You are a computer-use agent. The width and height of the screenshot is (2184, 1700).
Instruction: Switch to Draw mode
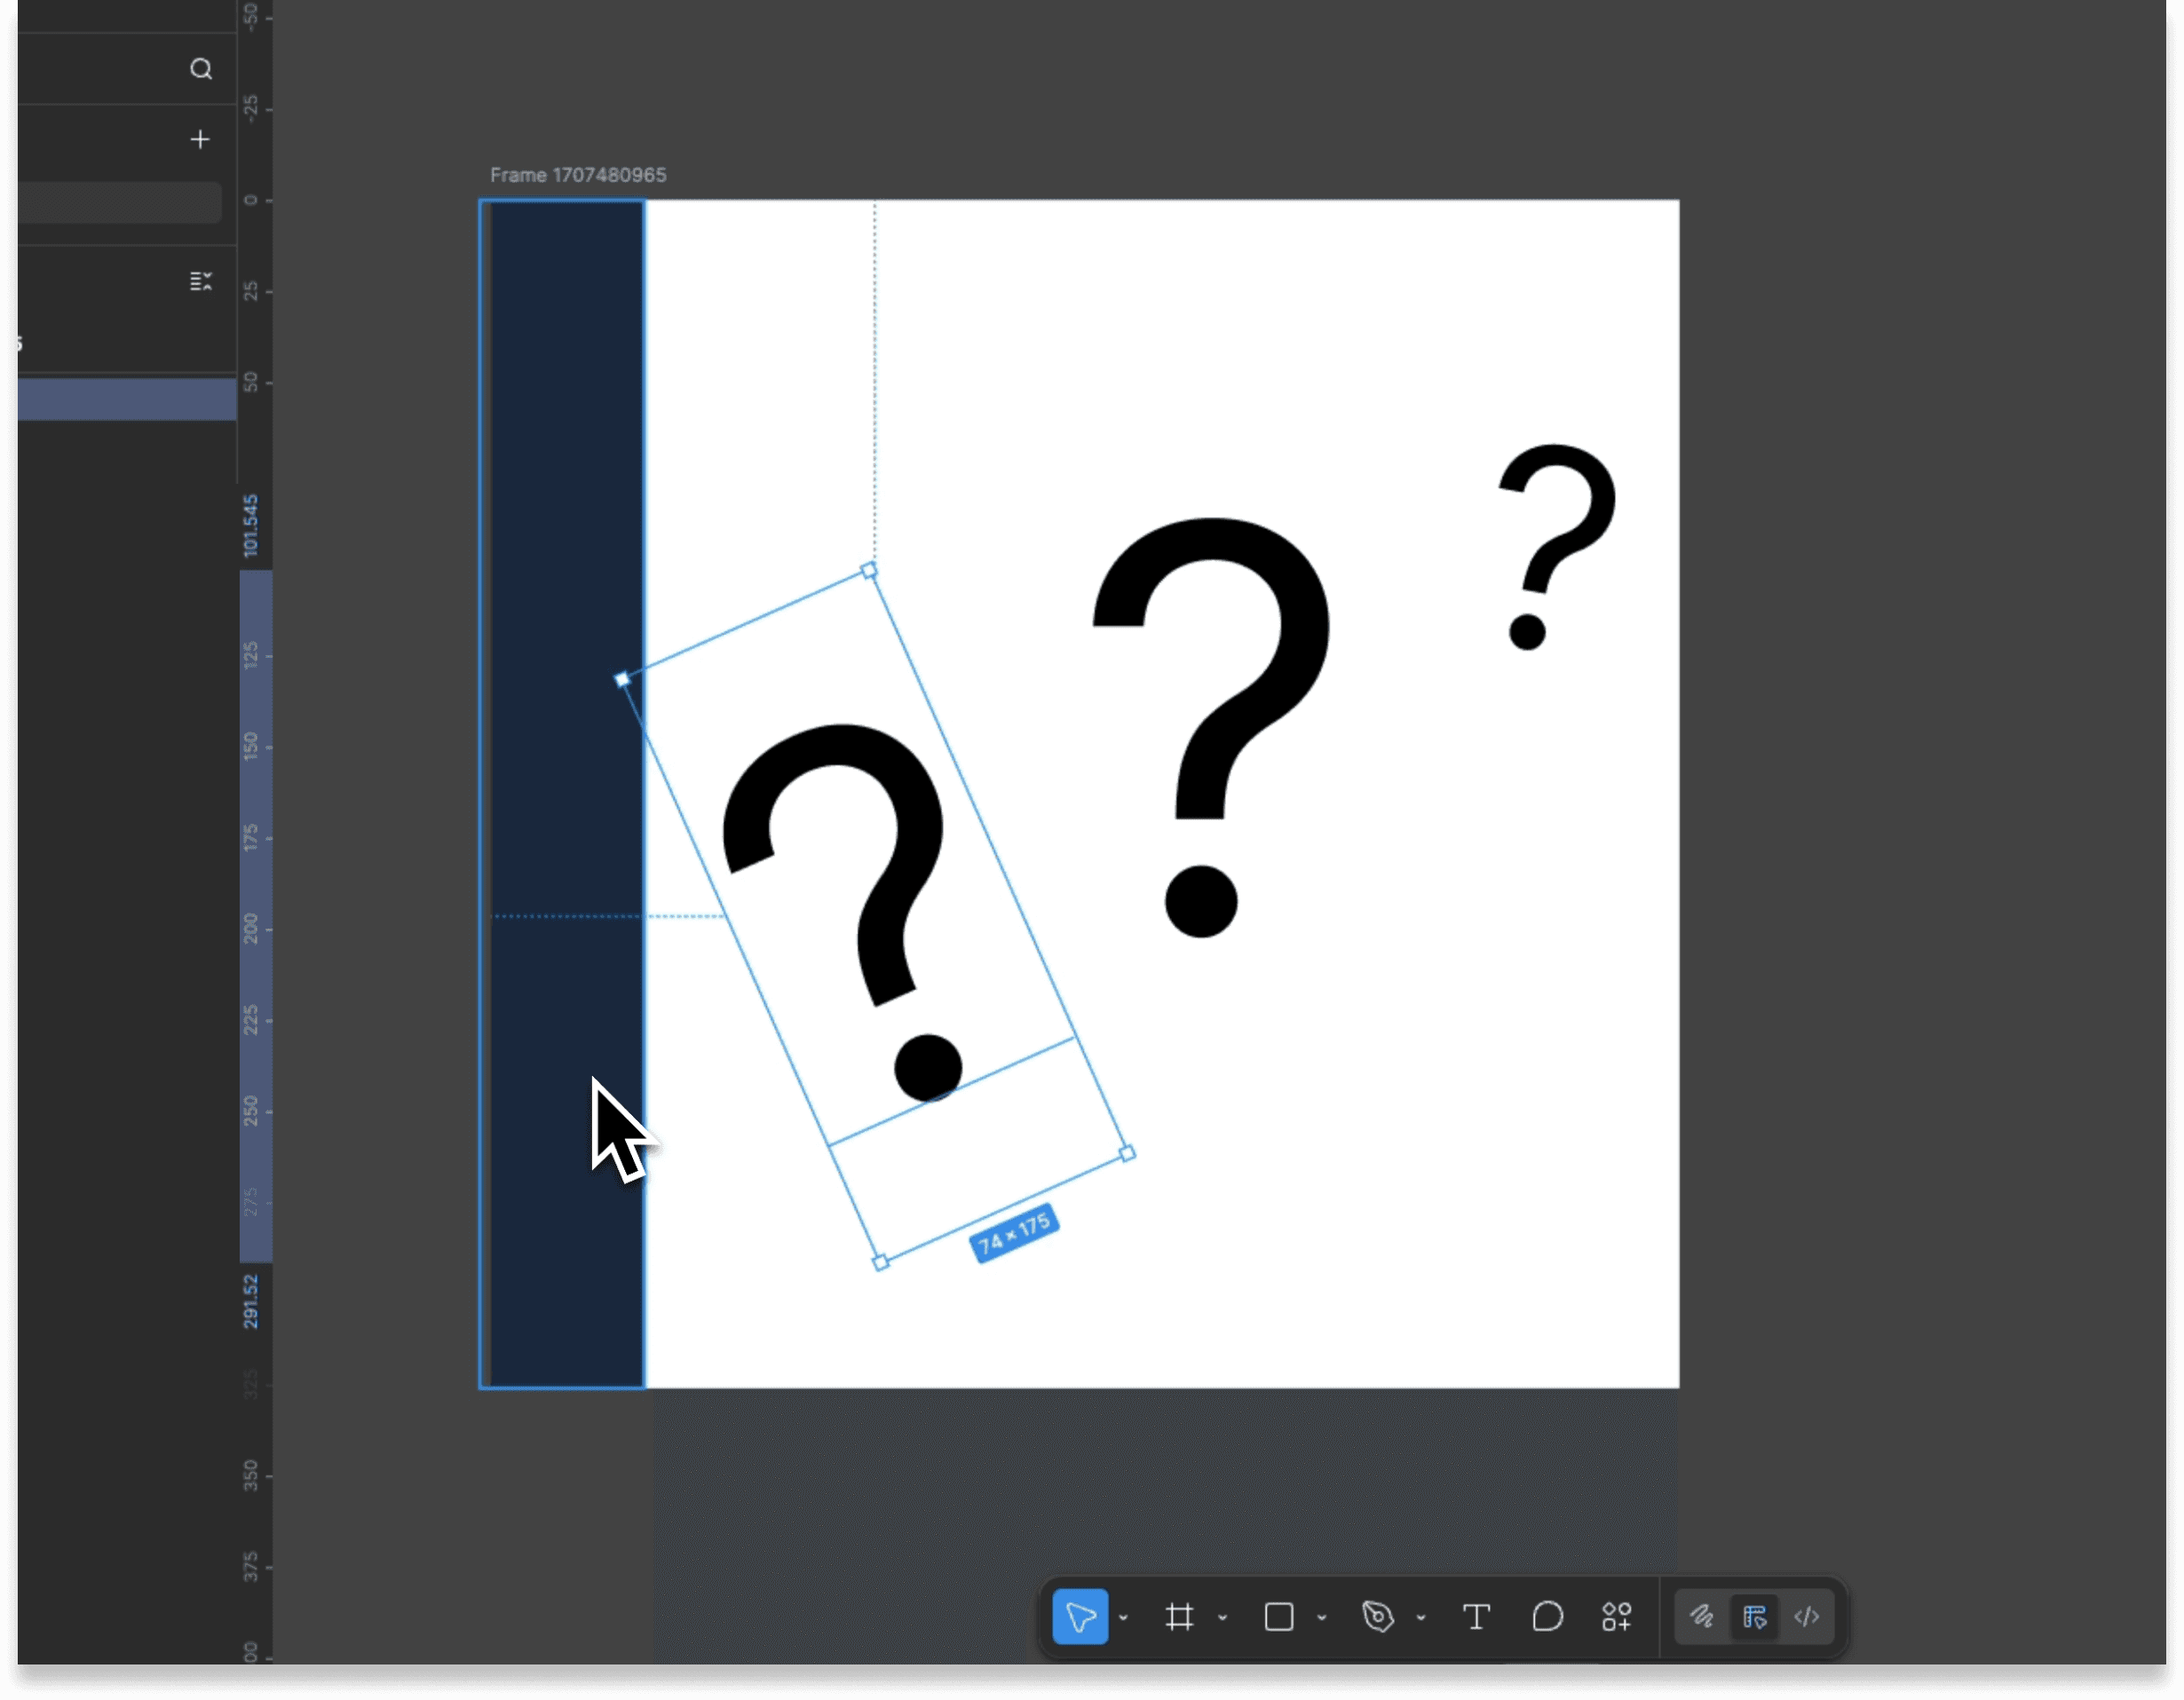tap(1701, 1616)
